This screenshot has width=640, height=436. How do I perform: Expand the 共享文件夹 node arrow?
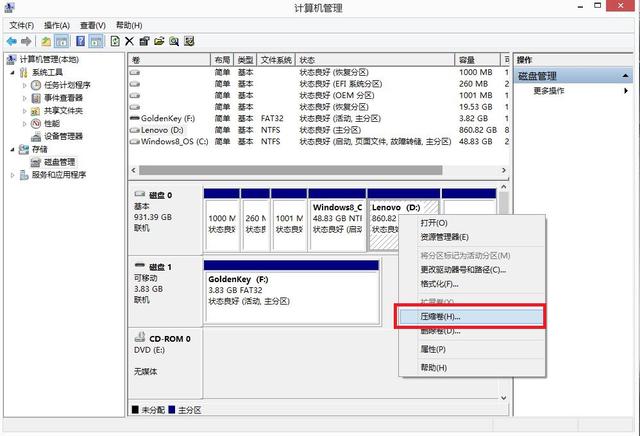(x=25, y=111)
